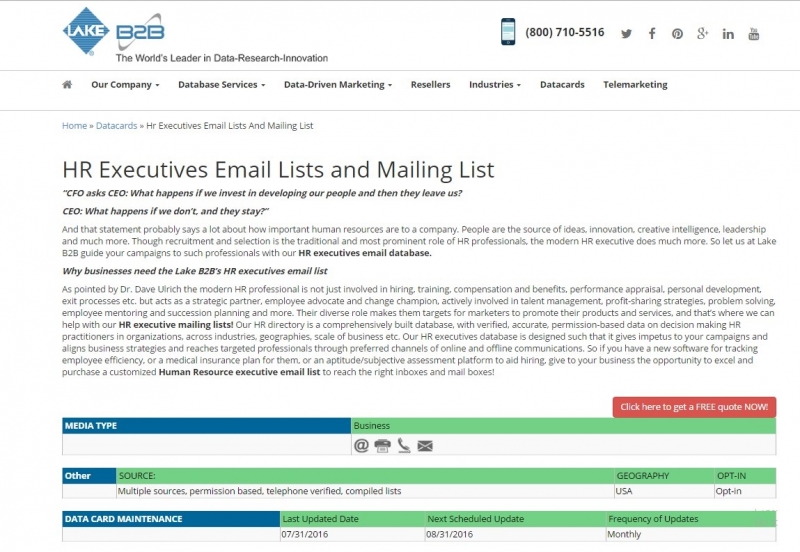Image resolution: width=800 pixels, height=552 pixels.
Task: Follow the Home breadcrumb link
Action: coord(74,126)
